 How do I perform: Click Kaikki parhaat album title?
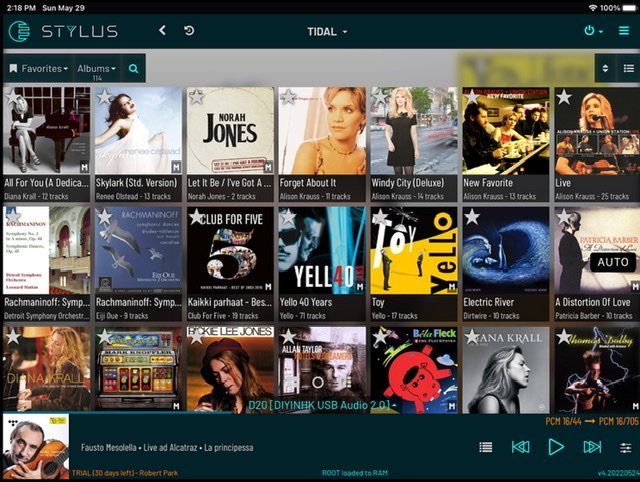[229, 302]
